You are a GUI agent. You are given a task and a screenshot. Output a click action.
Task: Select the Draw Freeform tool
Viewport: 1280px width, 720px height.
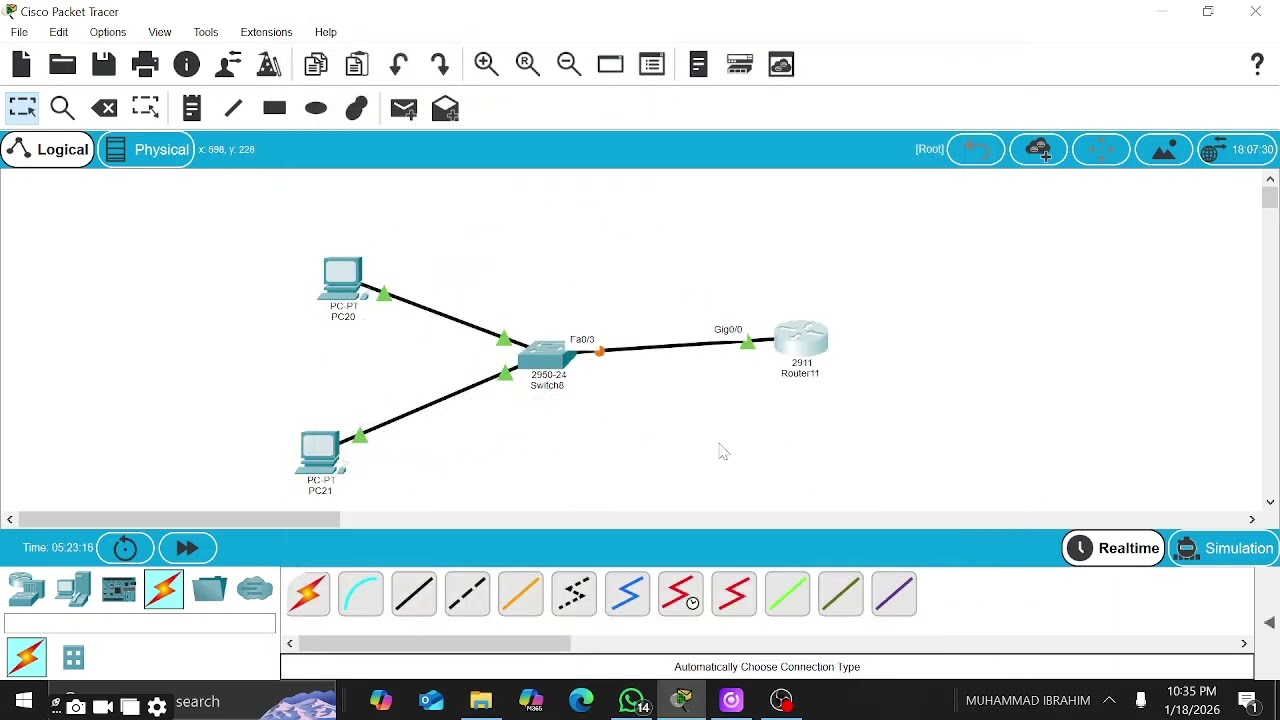(x=357, y=108)
